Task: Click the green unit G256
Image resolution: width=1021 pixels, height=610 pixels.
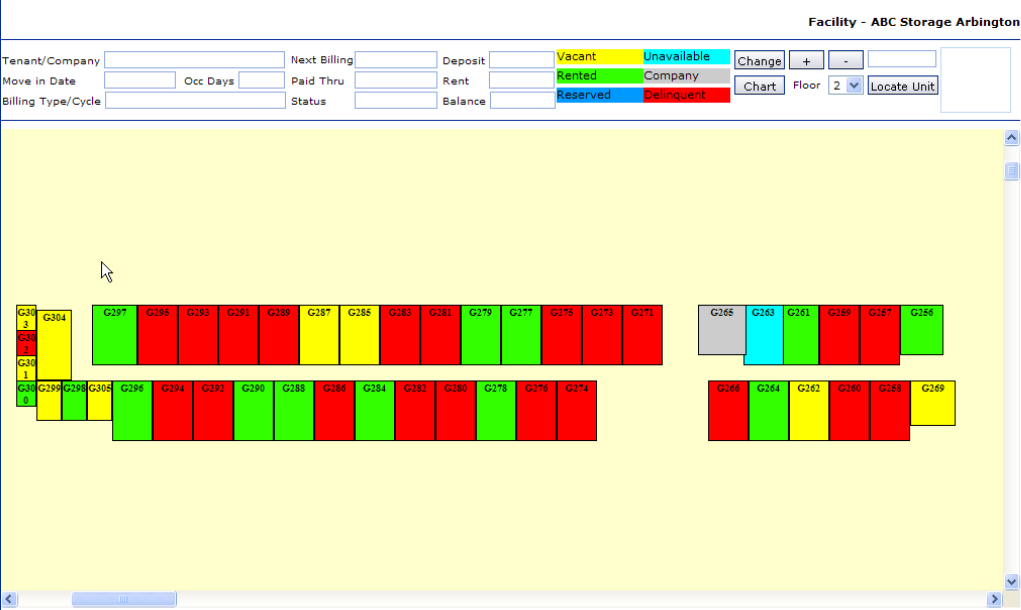Action: point(921,330)
